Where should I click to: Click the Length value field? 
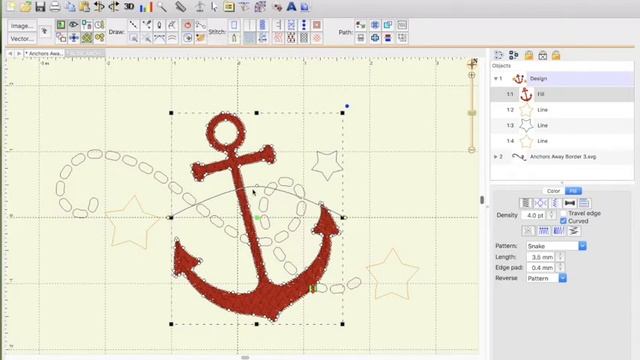(x=542, y=257)
